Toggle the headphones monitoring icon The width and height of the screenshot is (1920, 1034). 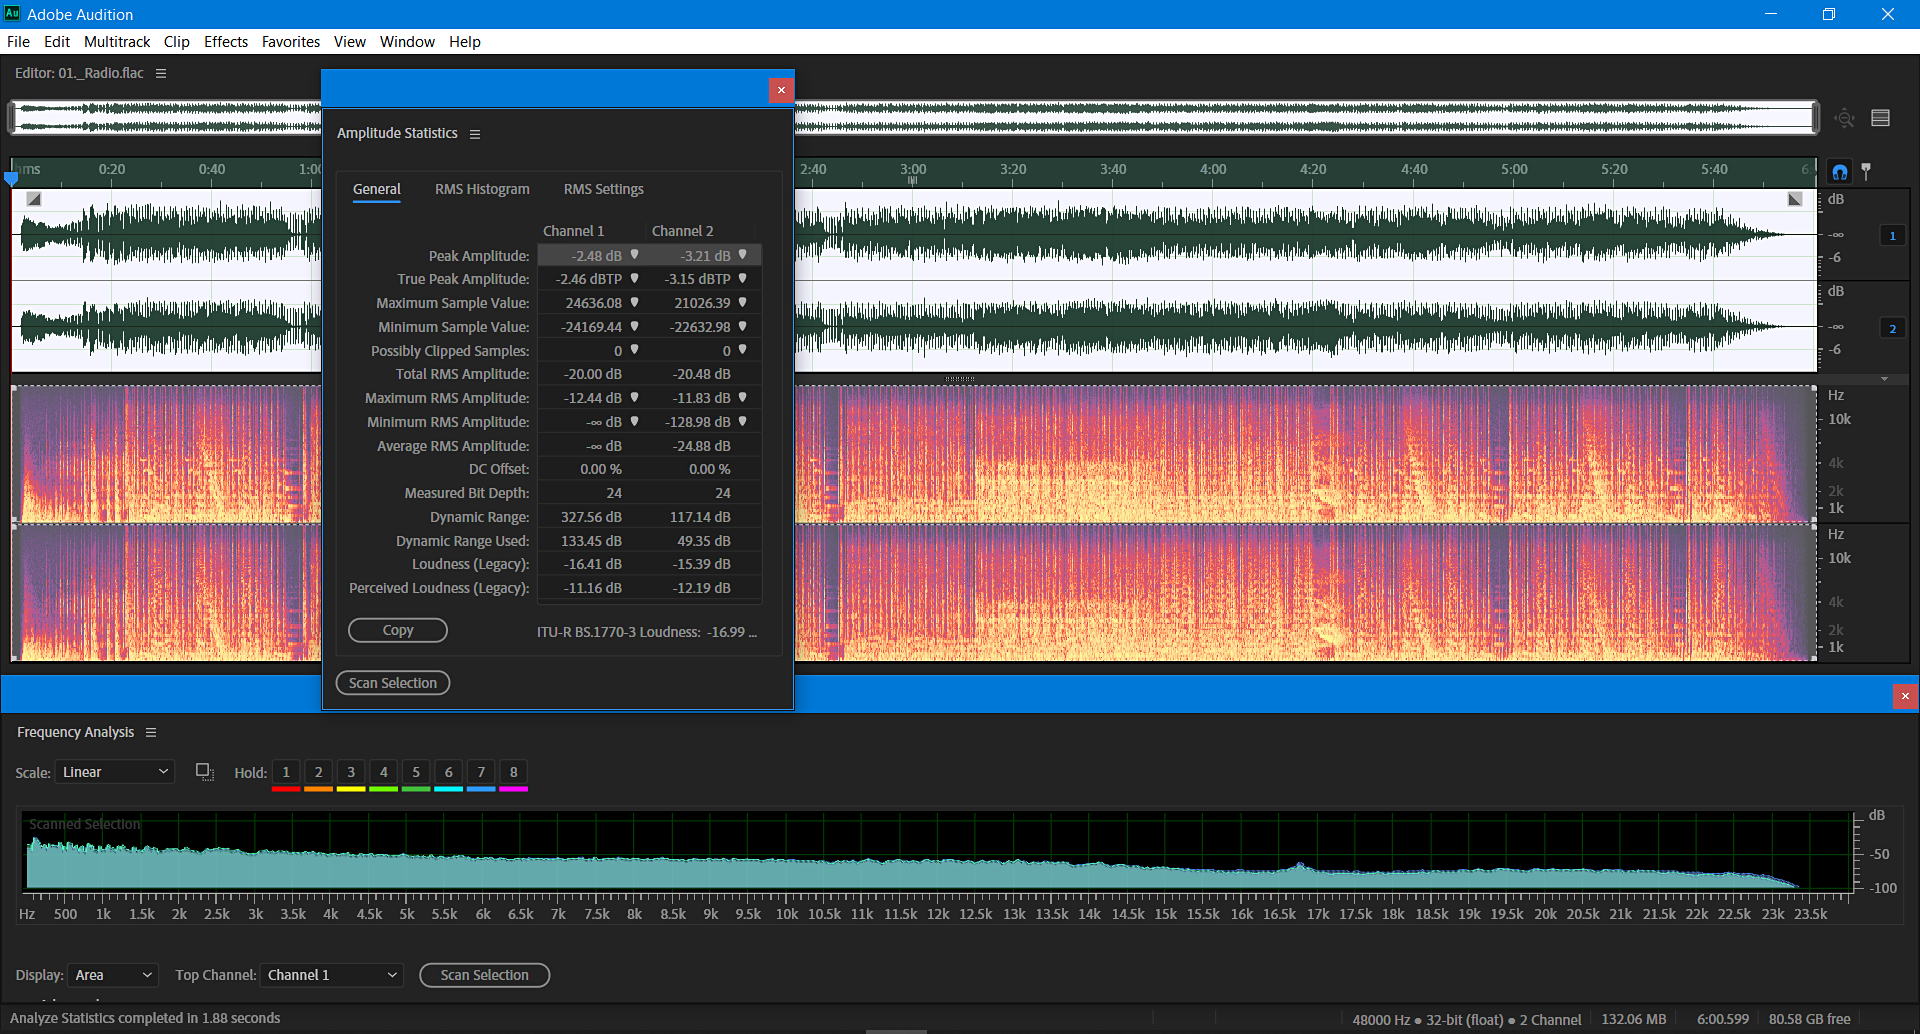(1839, 170)
